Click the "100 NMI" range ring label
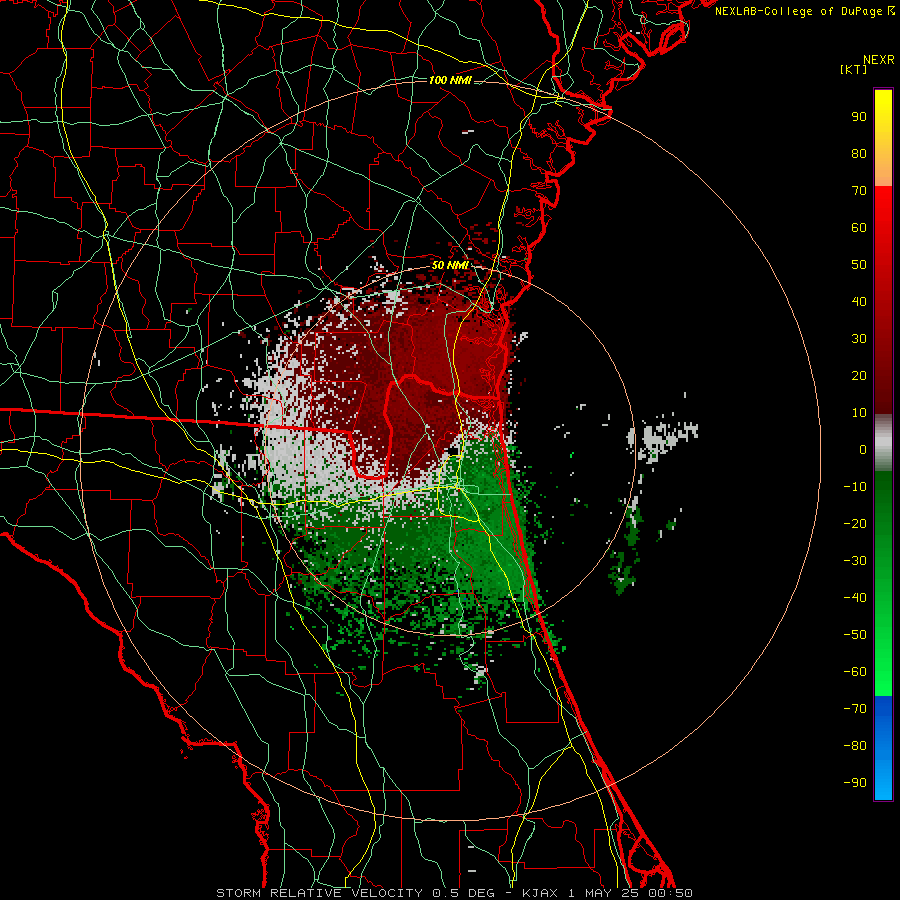The image size is (900, 900). [450, 80]
